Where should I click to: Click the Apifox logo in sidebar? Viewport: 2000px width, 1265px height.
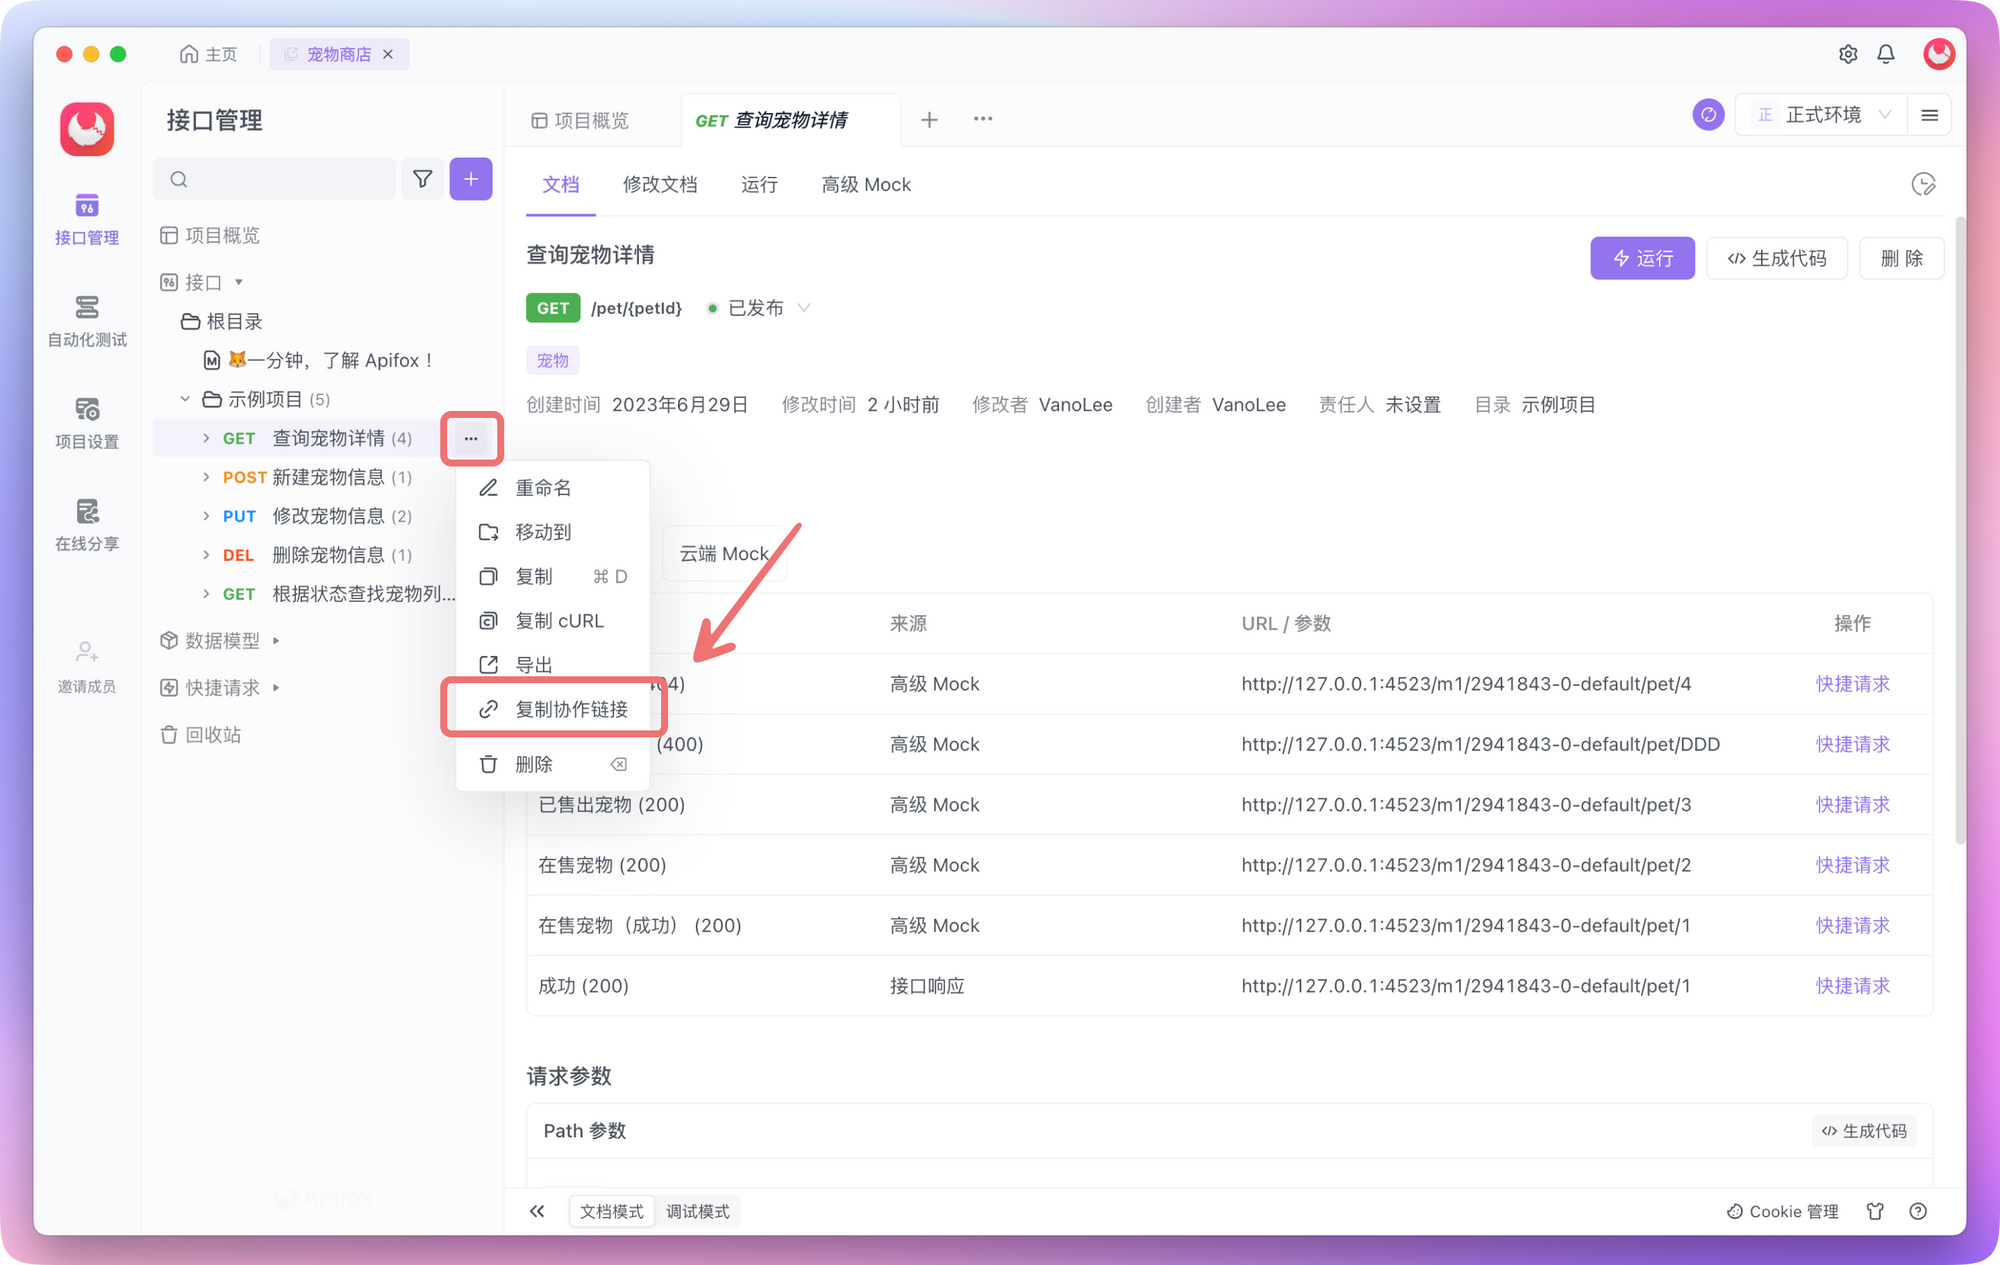[87, 129]
